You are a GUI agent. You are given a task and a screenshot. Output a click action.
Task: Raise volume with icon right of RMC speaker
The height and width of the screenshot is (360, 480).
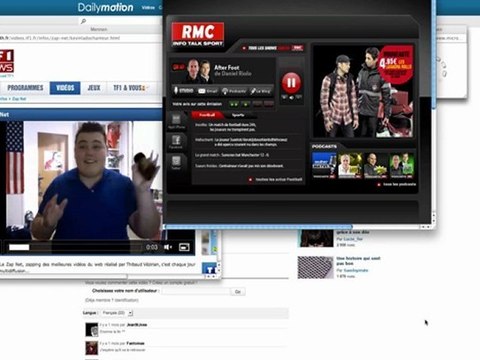(299, 97)
